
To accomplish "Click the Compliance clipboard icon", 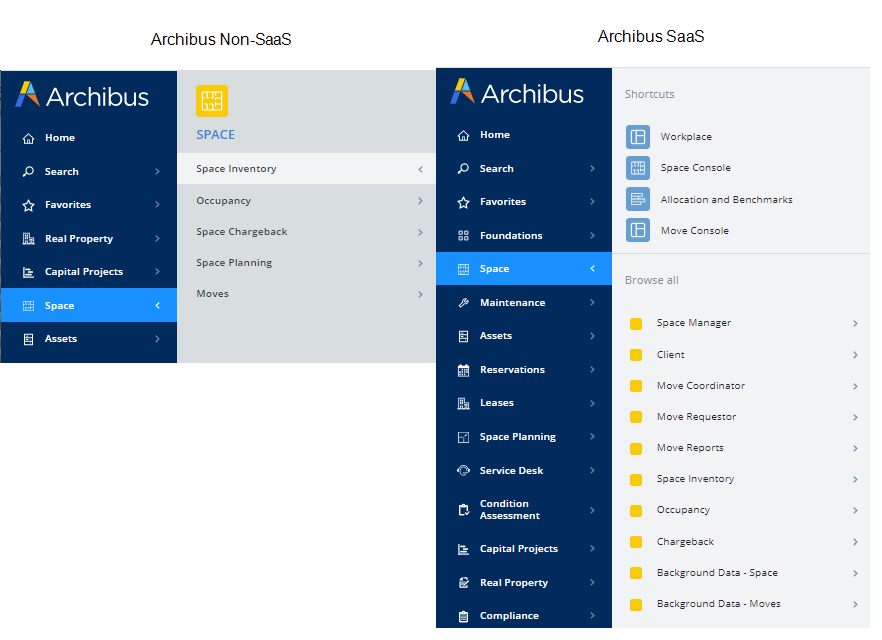I will point(463,616).
